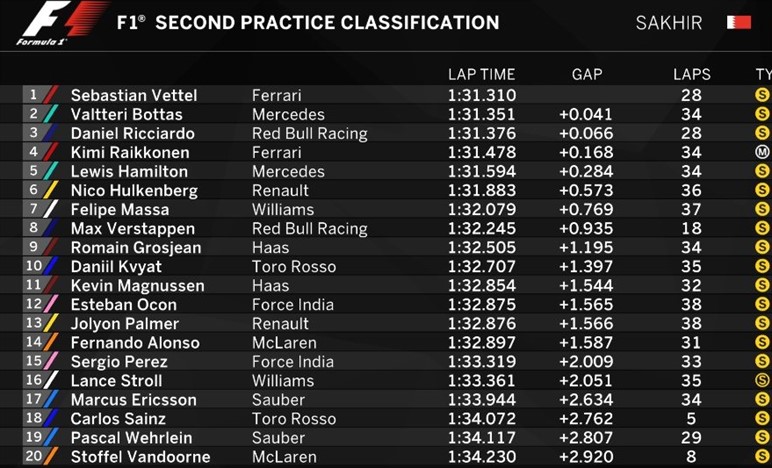Image resolution: width=772 pixels, height=468 pixels.
Task: Click Second Practice Classification title
Action: pos(308,22)
